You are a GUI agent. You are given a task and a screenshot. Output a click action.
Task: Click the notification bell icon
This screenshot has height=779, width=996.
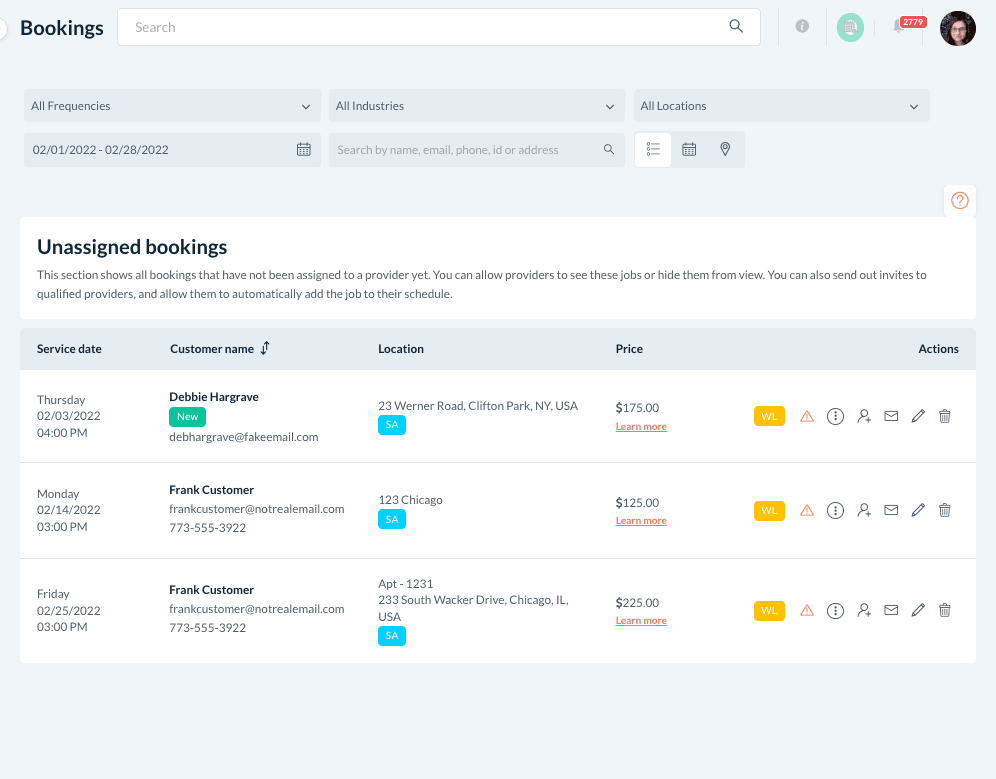(899, 28)
